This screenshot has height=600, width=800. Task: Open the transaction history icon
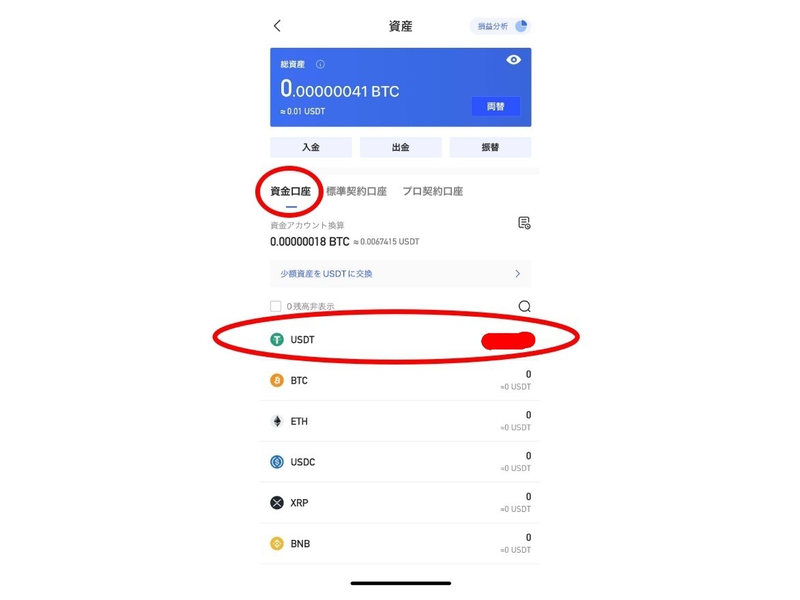click(524, 223)
